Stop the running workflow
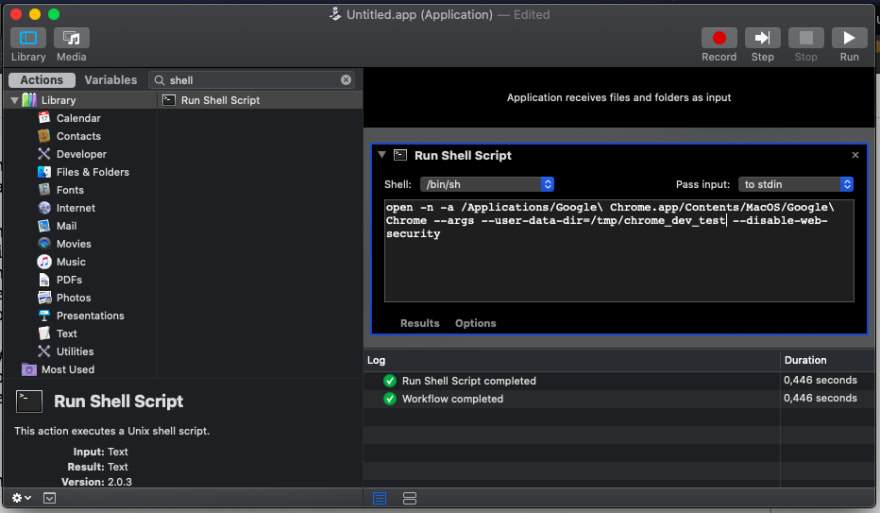This screenshot has width=880, height=513. [x=806, y=38]
